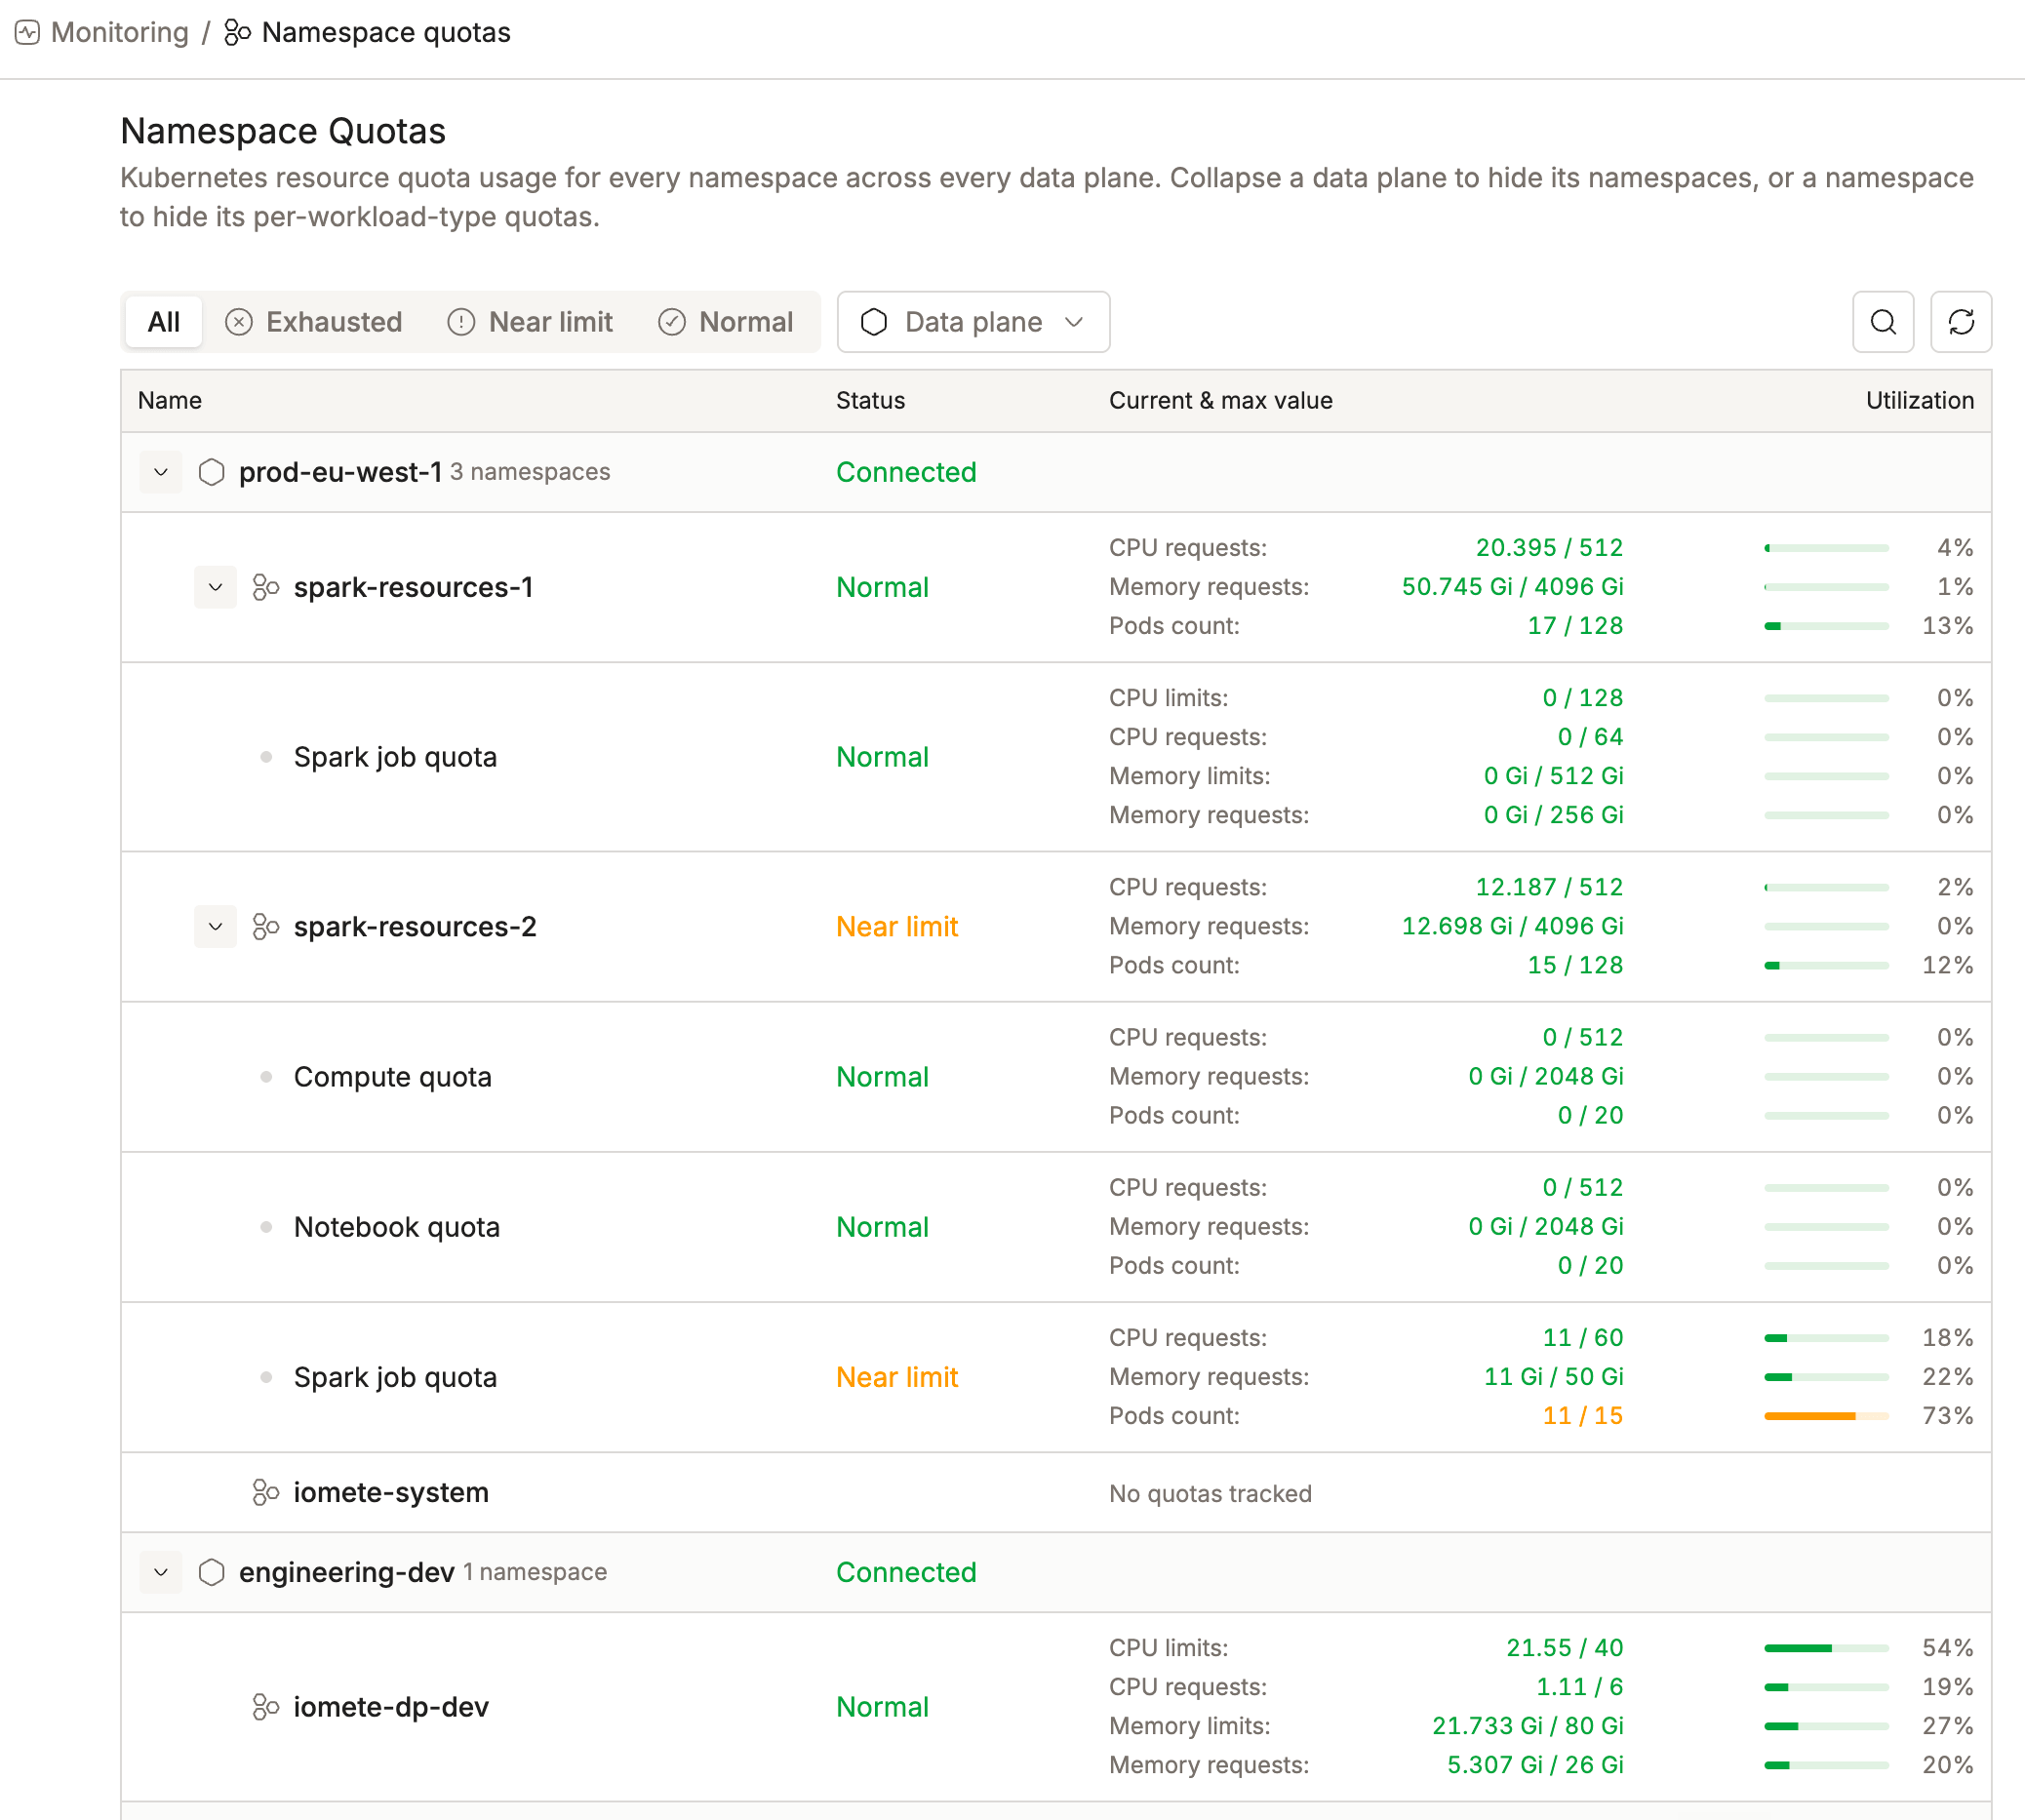Click the iomete-system namespace icon
Screen dimensions: 2025x1820
coord(265,1492)
